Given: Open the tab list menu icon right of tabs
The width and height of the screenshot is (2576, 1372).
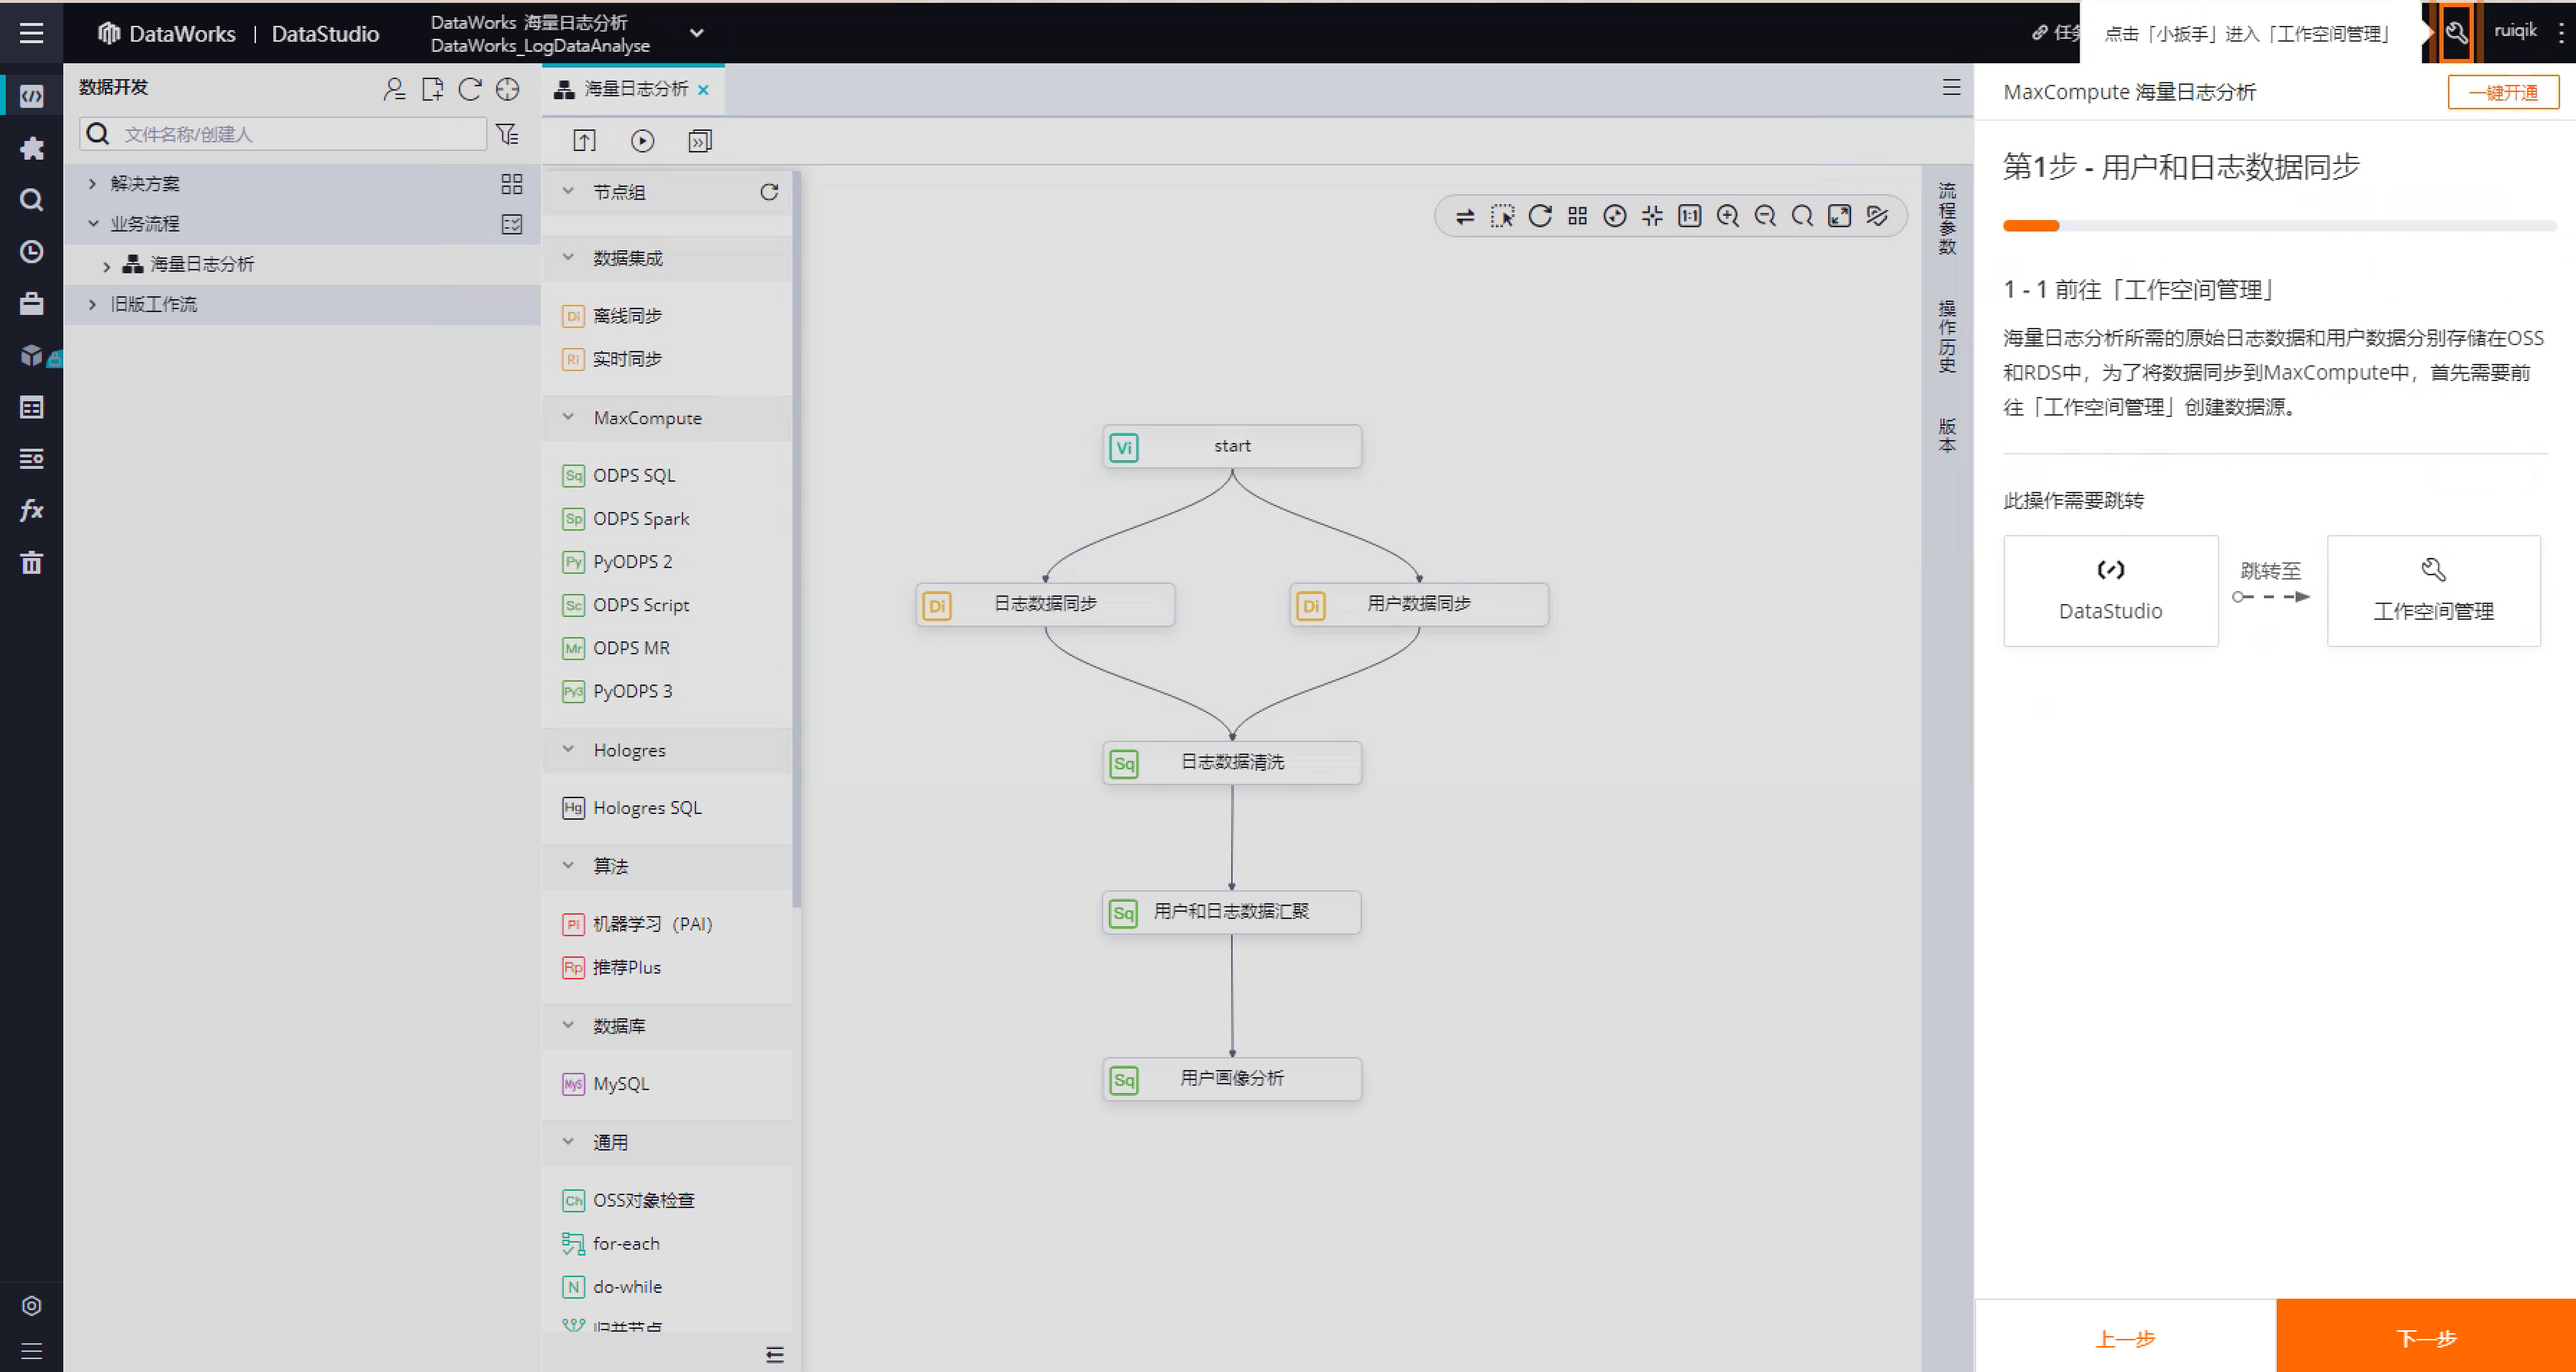Looking at the screenshot, I should click(1951, 88).
